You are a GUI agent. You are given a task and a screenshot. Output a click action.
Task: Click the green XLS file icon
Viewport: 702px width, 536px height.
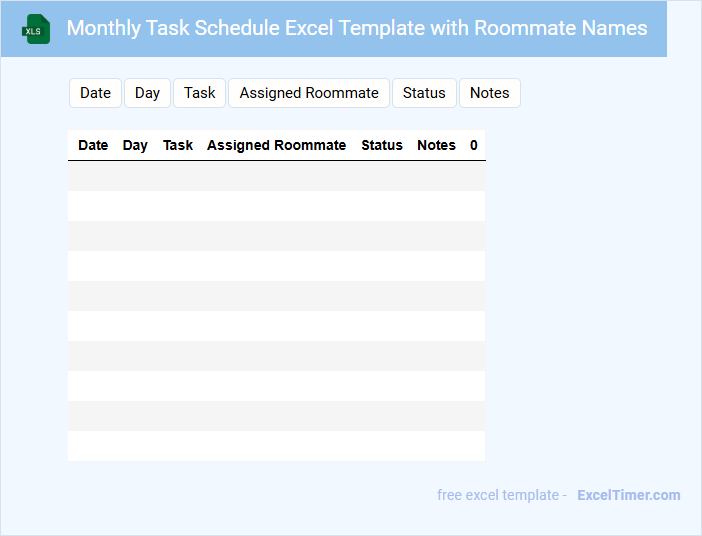(x=37, y=29)
